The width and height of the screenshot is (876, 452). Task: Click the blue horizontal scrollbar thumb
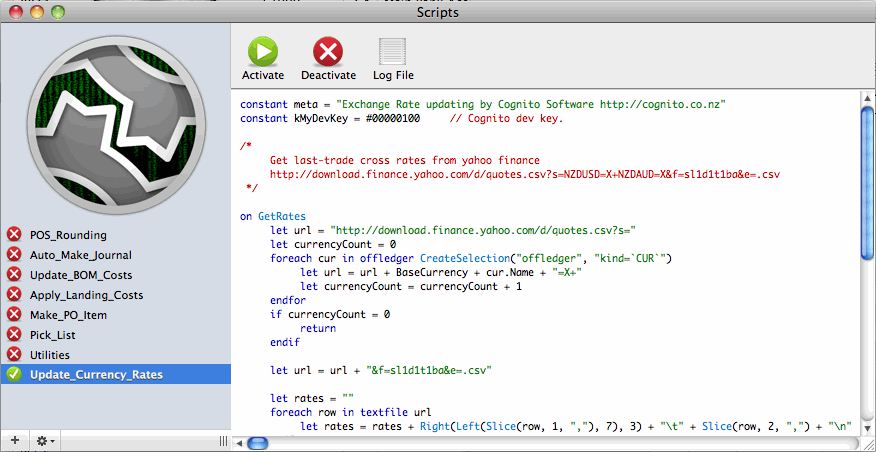click(257, 444)
